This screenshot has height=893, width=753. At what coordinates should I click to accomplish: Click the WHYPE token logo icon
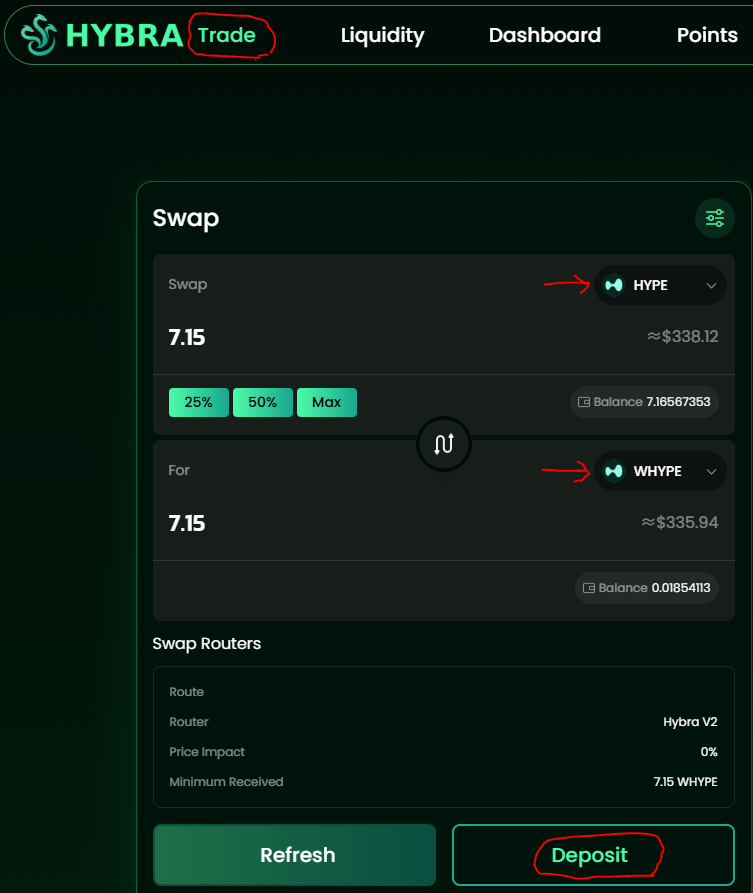tap(614, 471)
